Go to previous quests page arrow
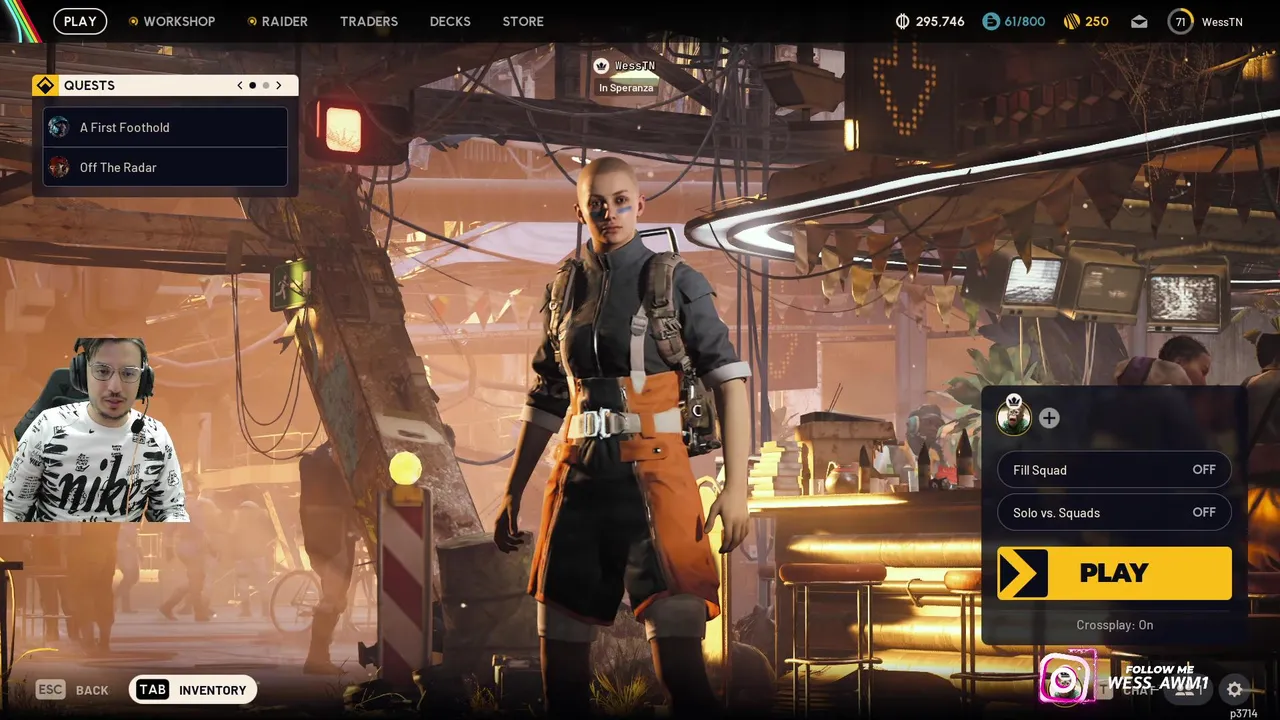The height and width of the screenshot is (720, 1280). [x=240, y=86]
